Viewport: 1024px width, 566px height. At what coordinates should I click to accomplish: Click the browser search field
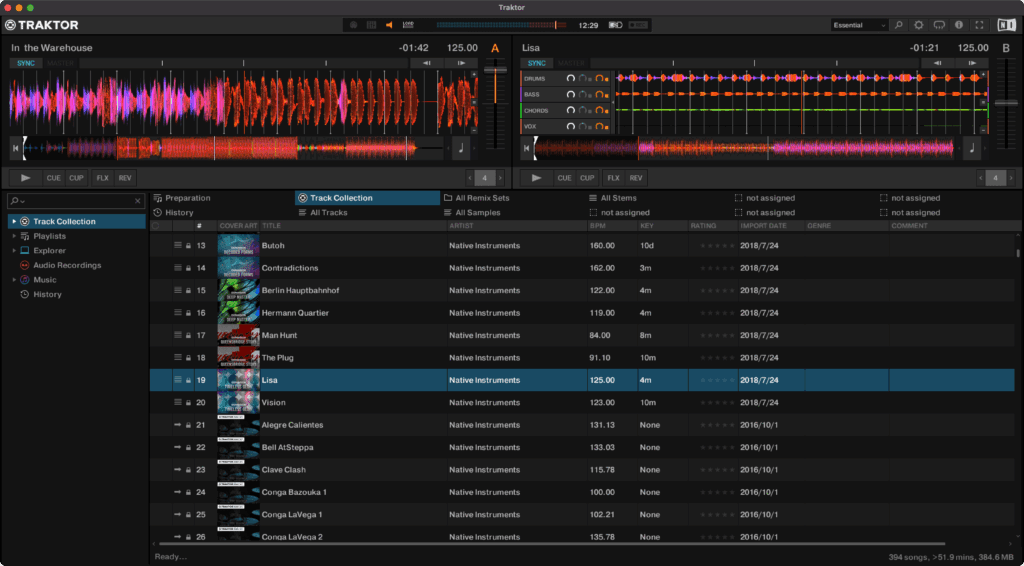pyautogui.click(x=75, y=202)
